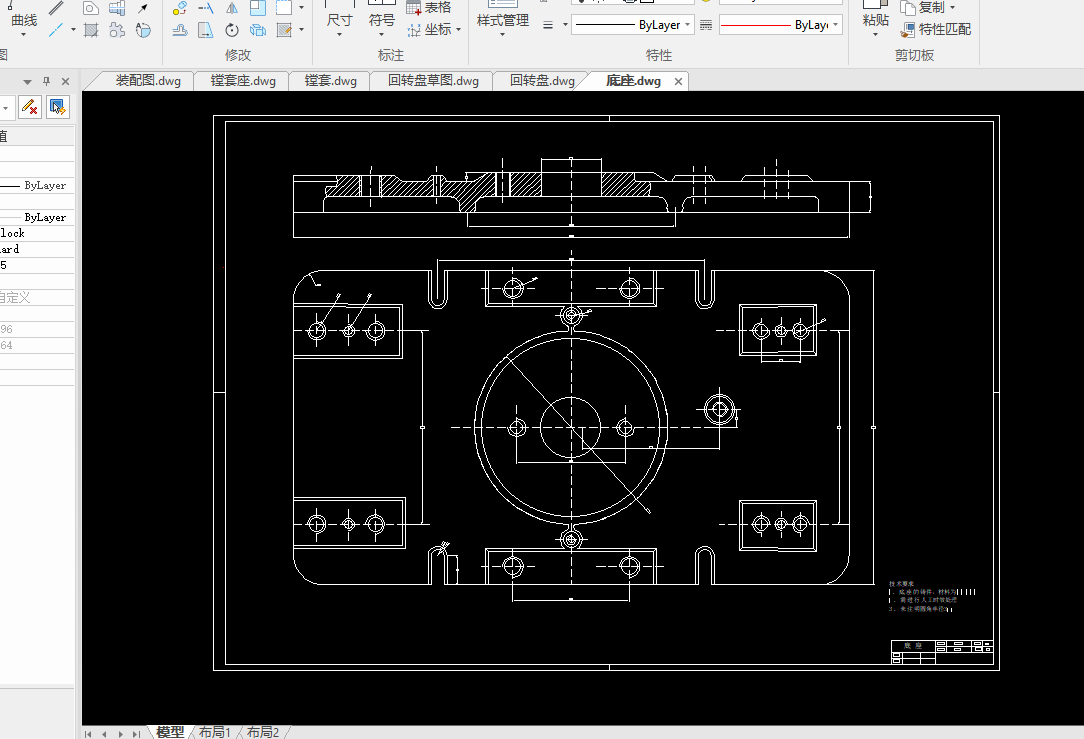Click the hatch pattern icon
The height and width of the screenshot is (739, 1084).
[x=90, y=30]
